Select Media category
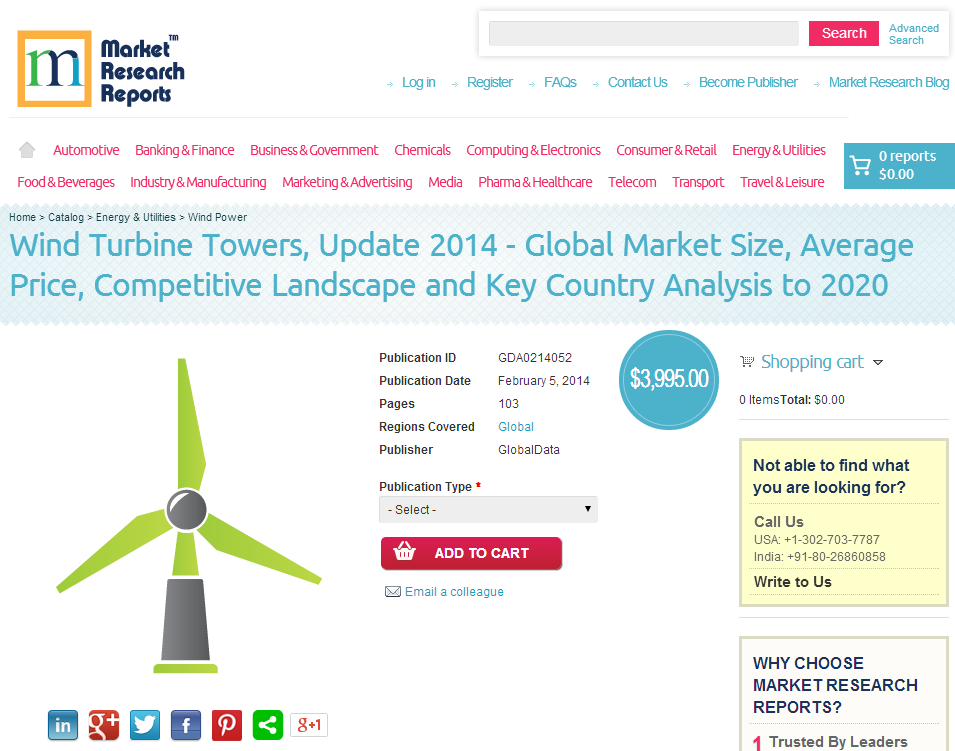Screen dimensions: 955x751 tap(445, 182)
